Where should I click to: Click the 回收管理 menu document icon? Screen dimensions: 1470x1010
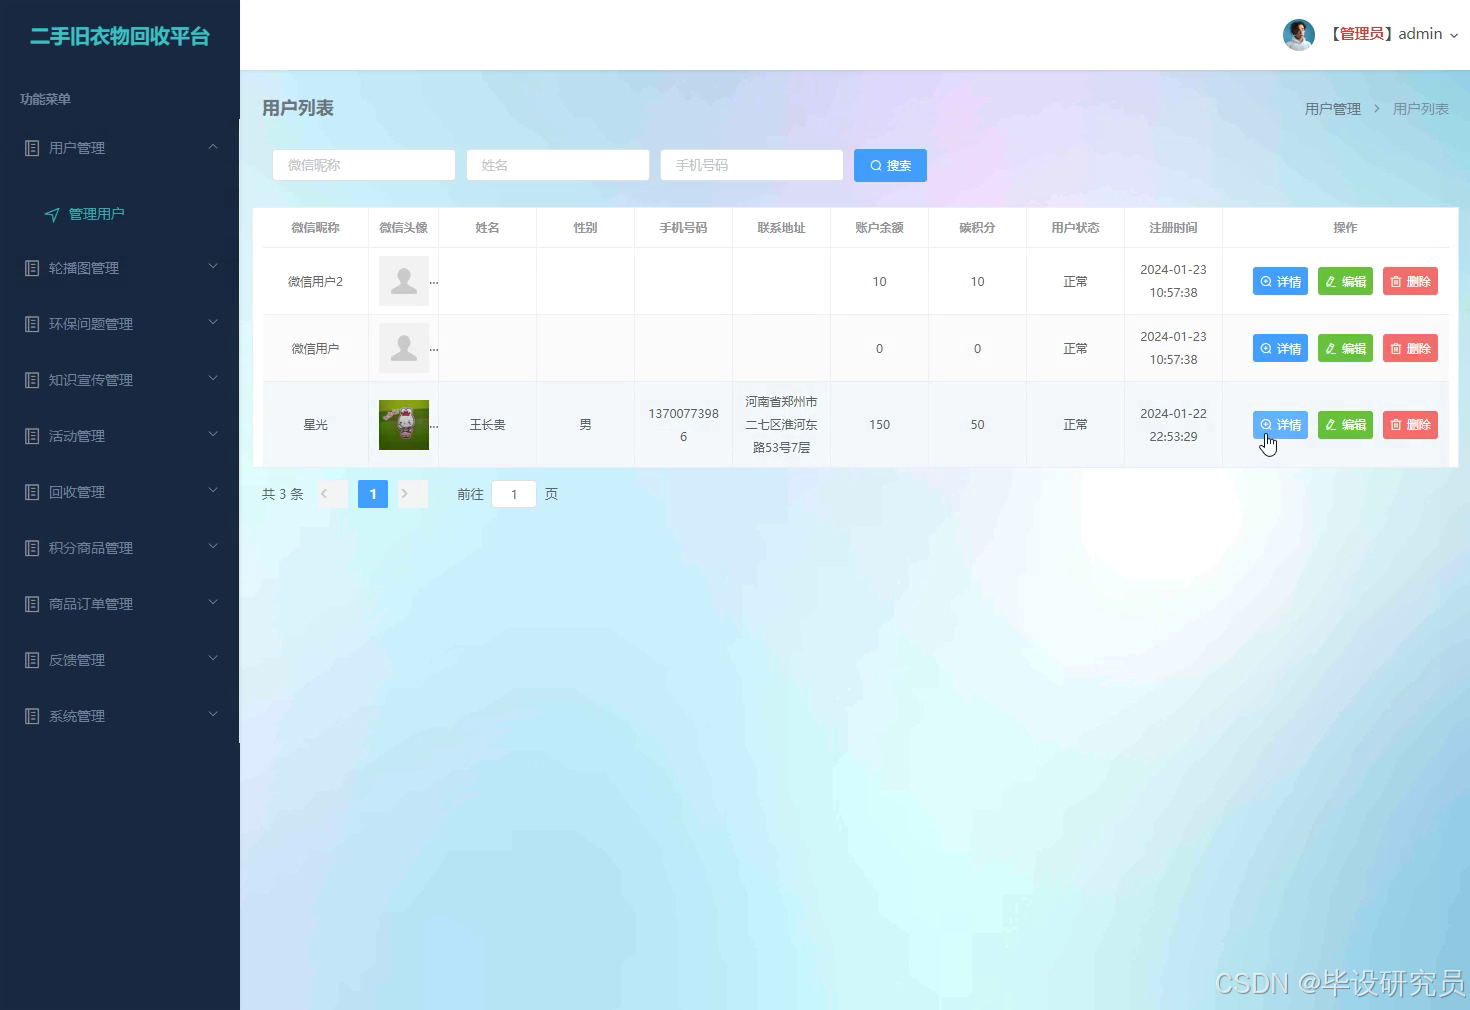(32, 492)
